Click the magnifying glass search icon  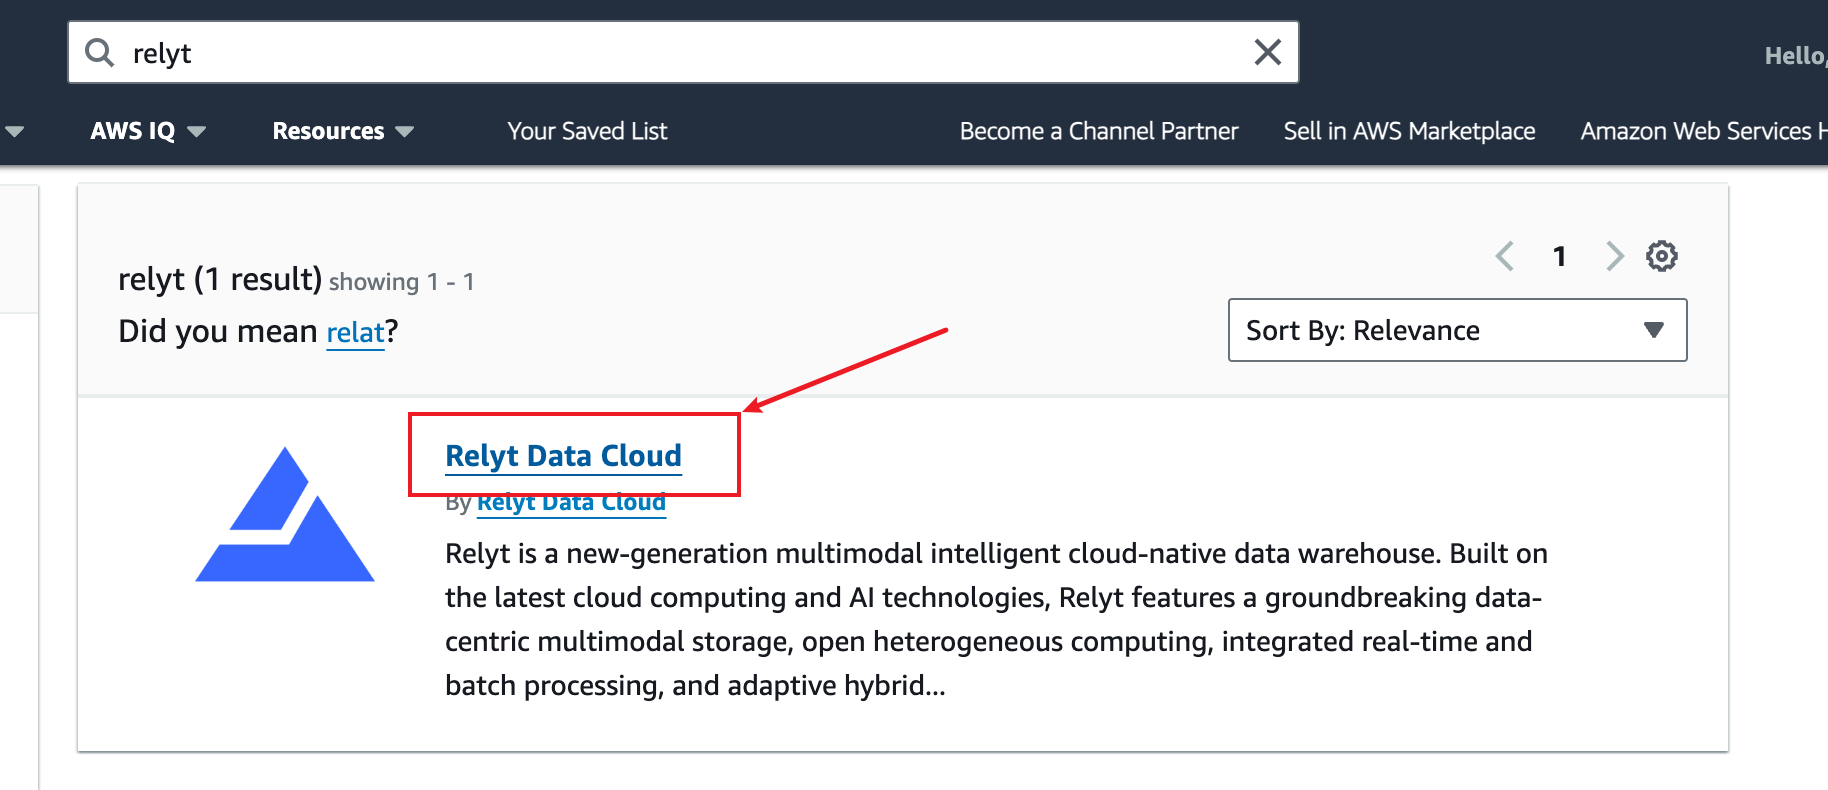(99, 52)
